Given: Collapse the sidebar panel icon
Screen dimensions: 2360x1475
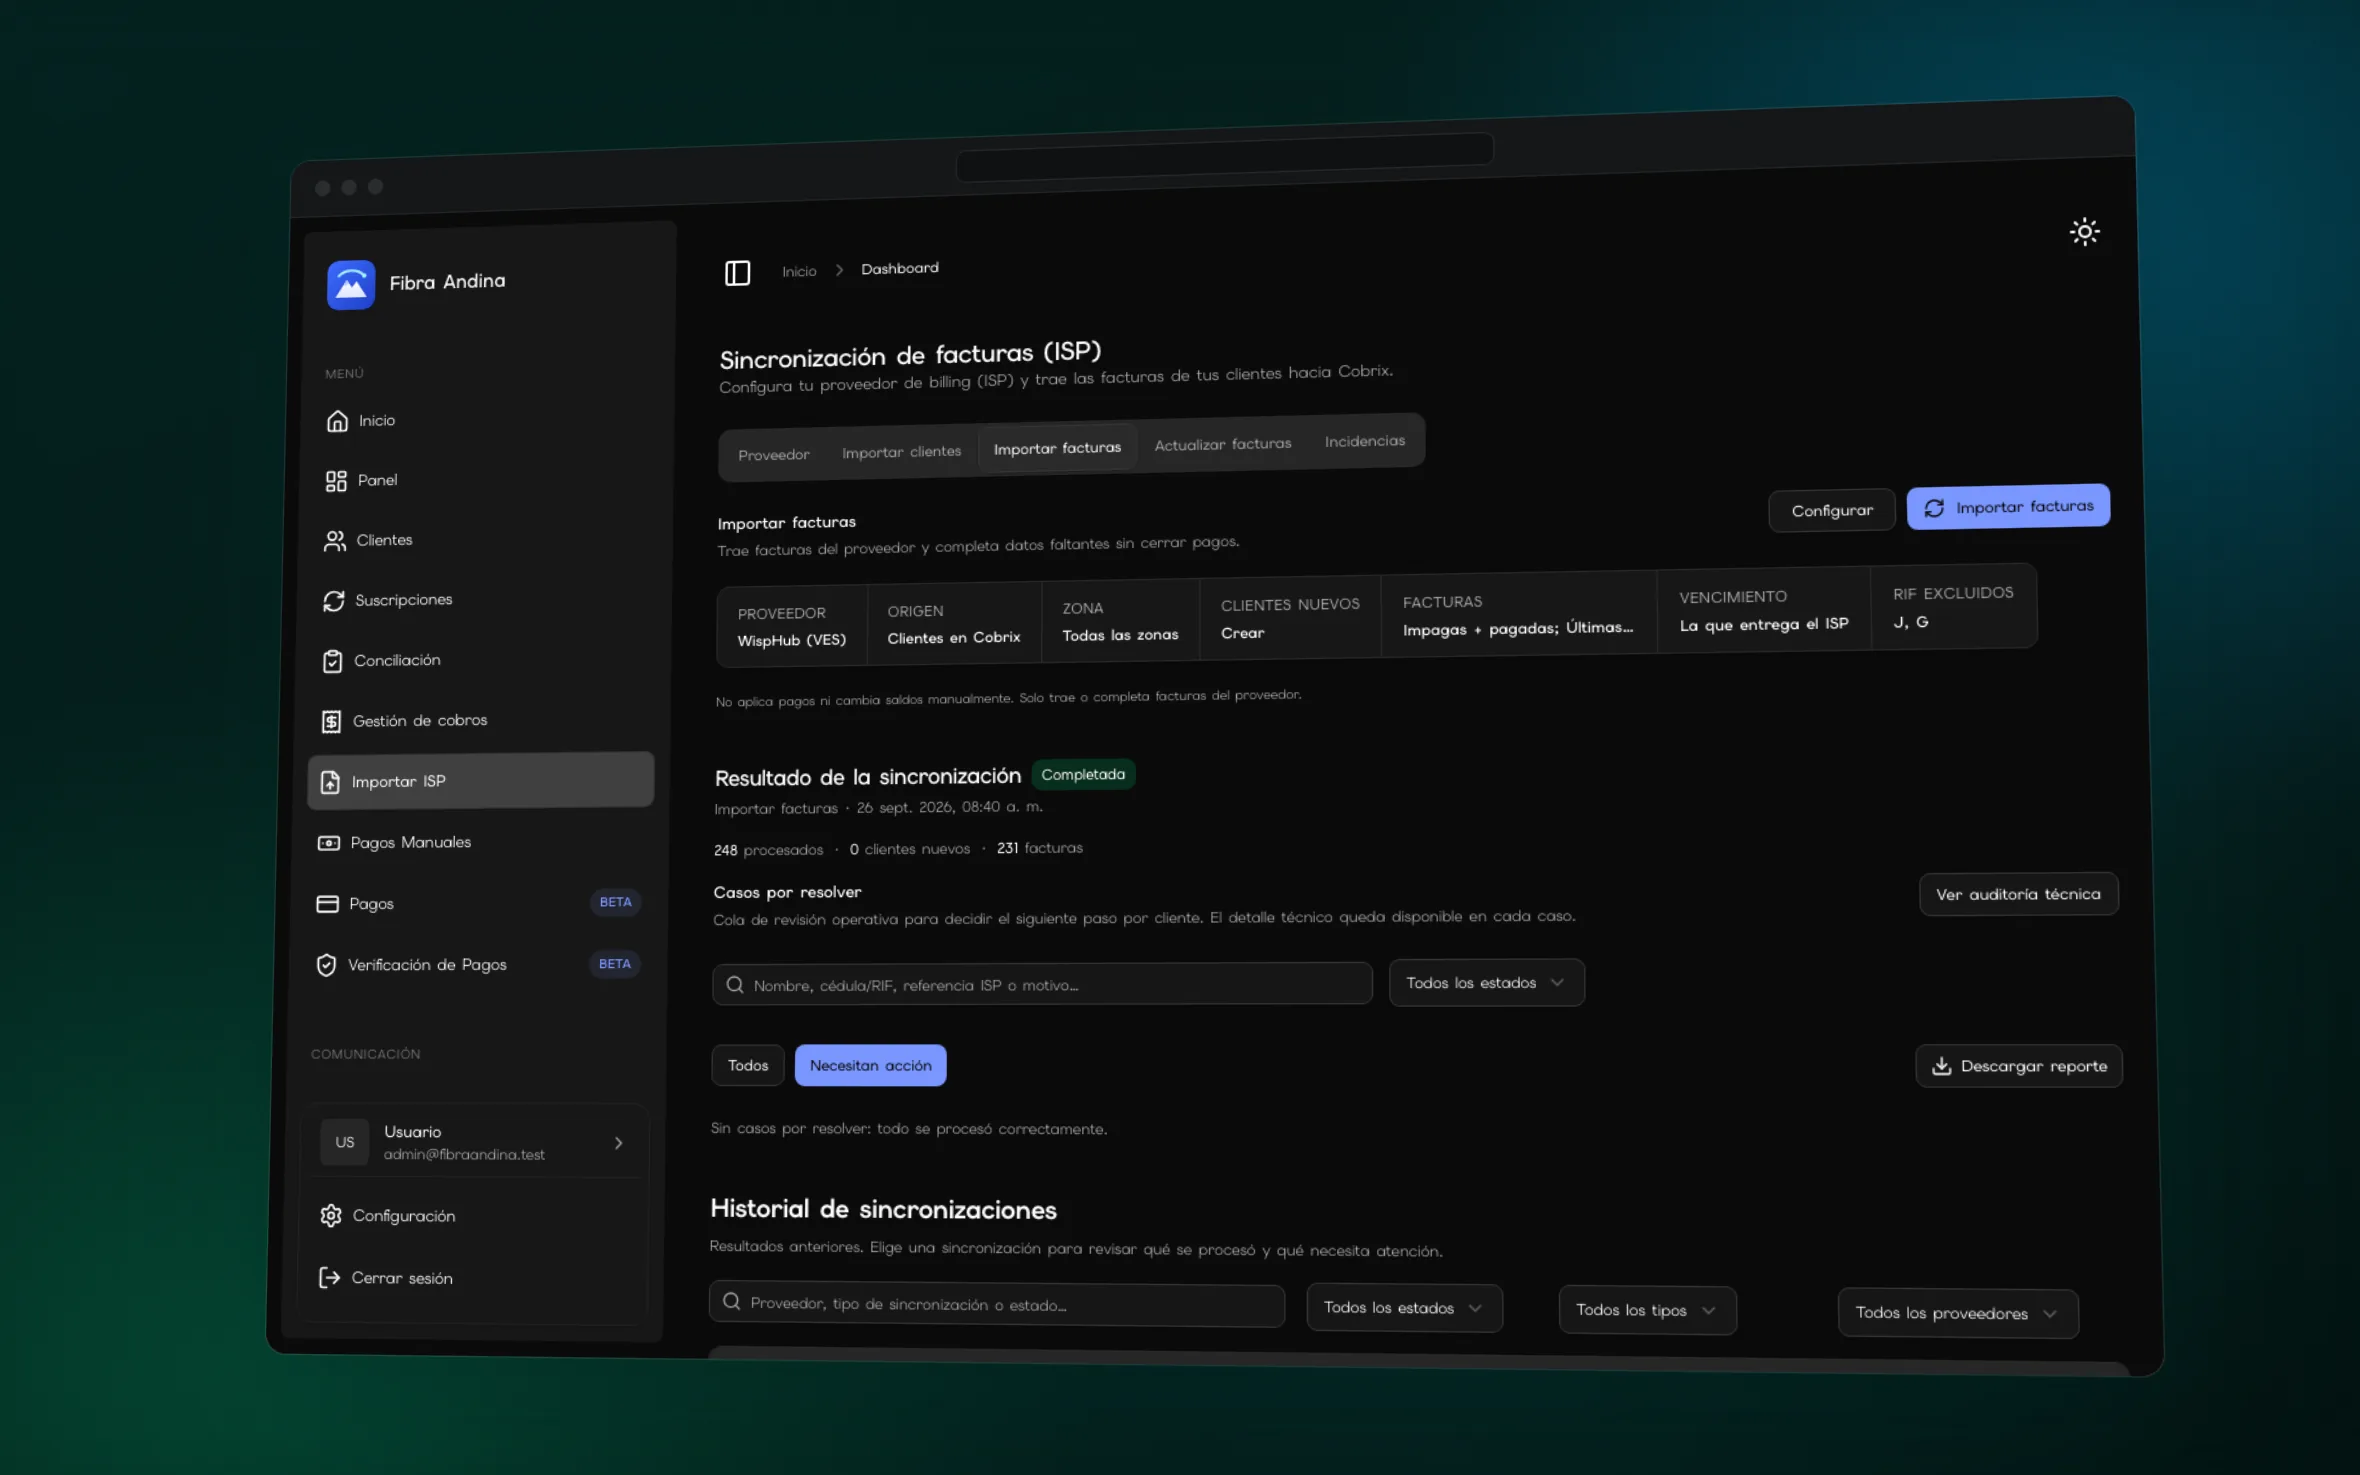Looking at the screenshot, I should [737, 273].
